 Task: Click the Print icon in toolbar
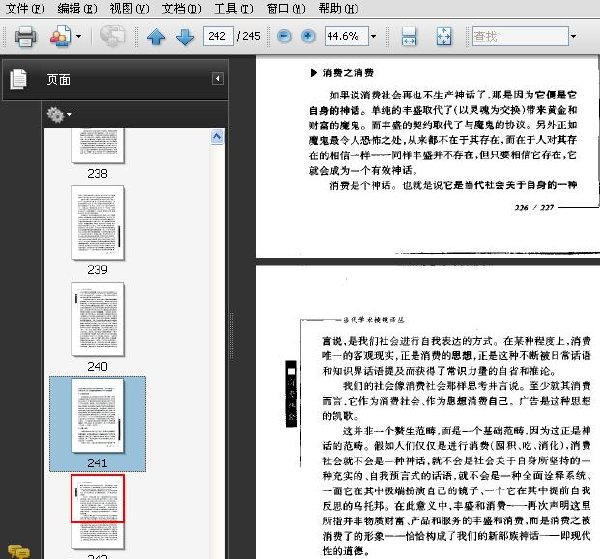[26, 36]
